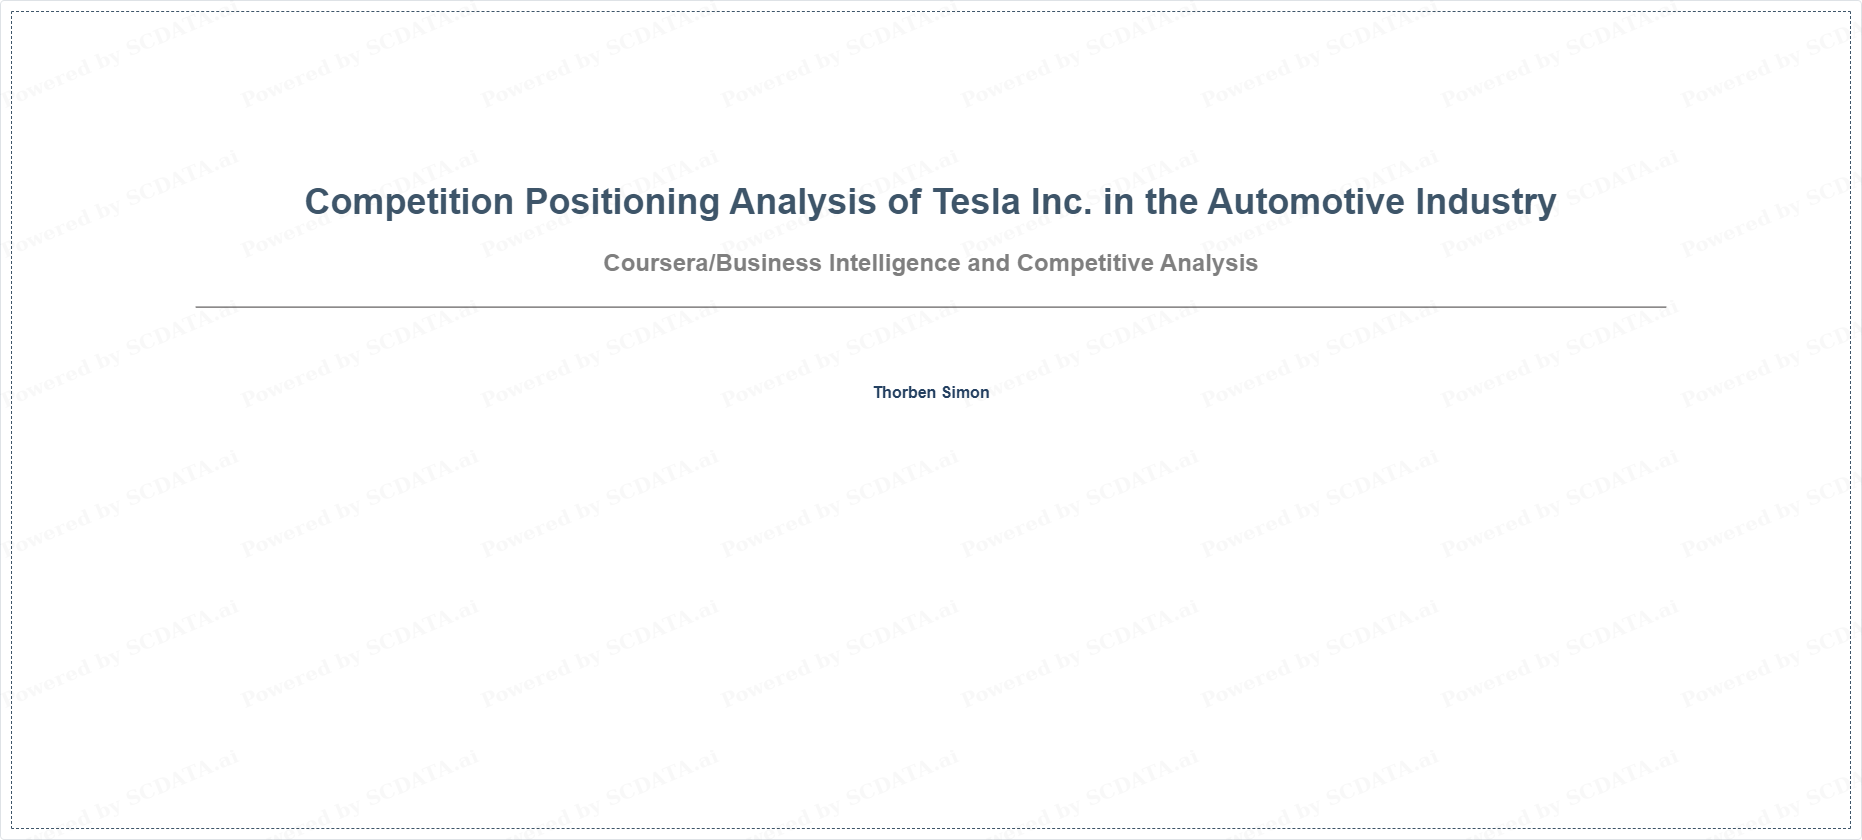Select the word "Positioning" in the heading
This screenshot has width=1862, height=840.
622,203
